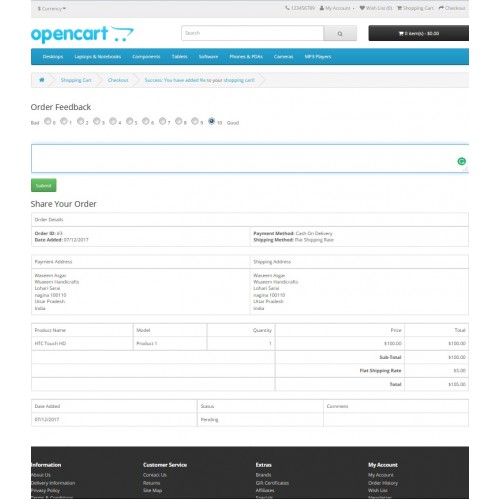Open My Account footer link

381,475
